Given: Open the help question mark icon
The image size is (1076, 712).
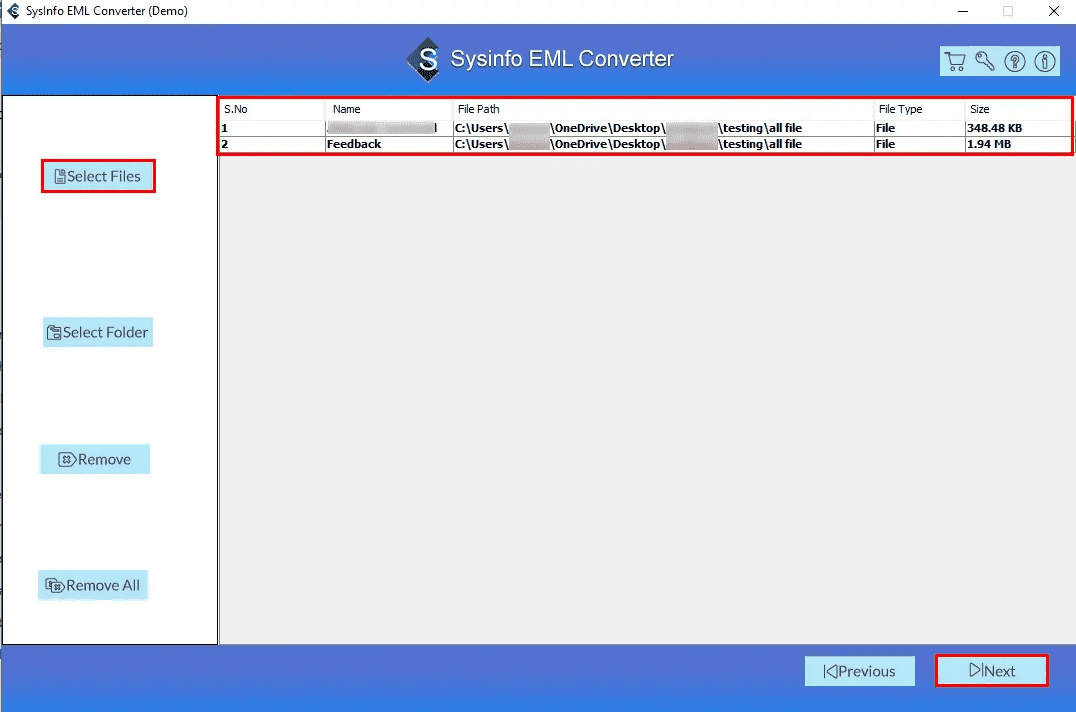Looking at the screenshot, I should 1015,62.
